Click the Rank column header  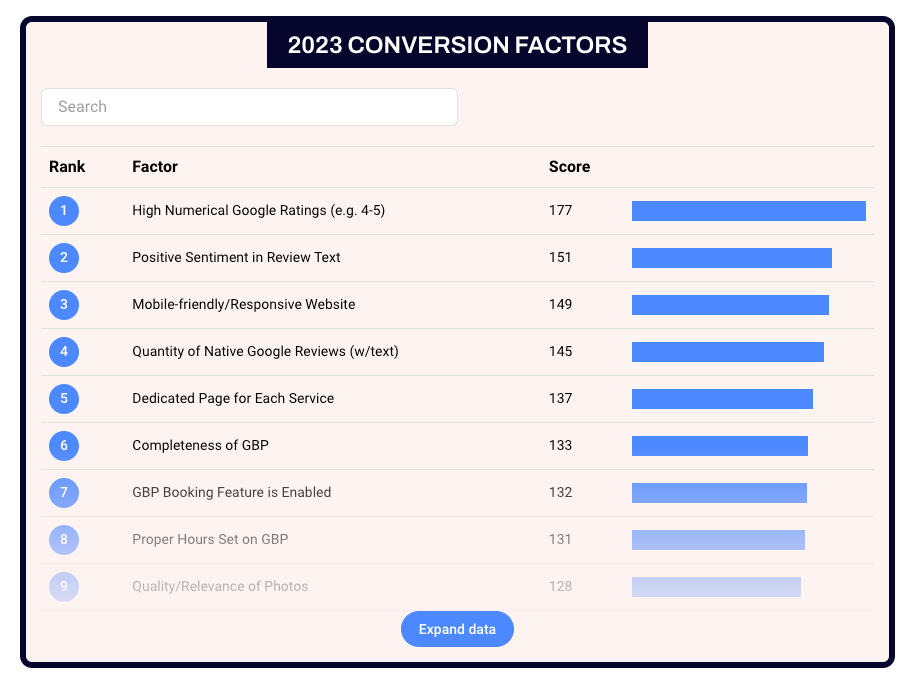point(67,167)
